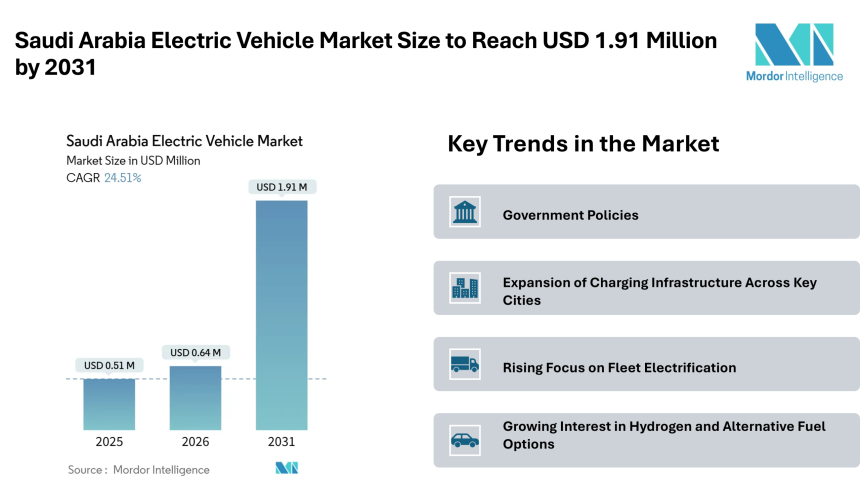Click the USD 0.64 M value label

[195, 352]
